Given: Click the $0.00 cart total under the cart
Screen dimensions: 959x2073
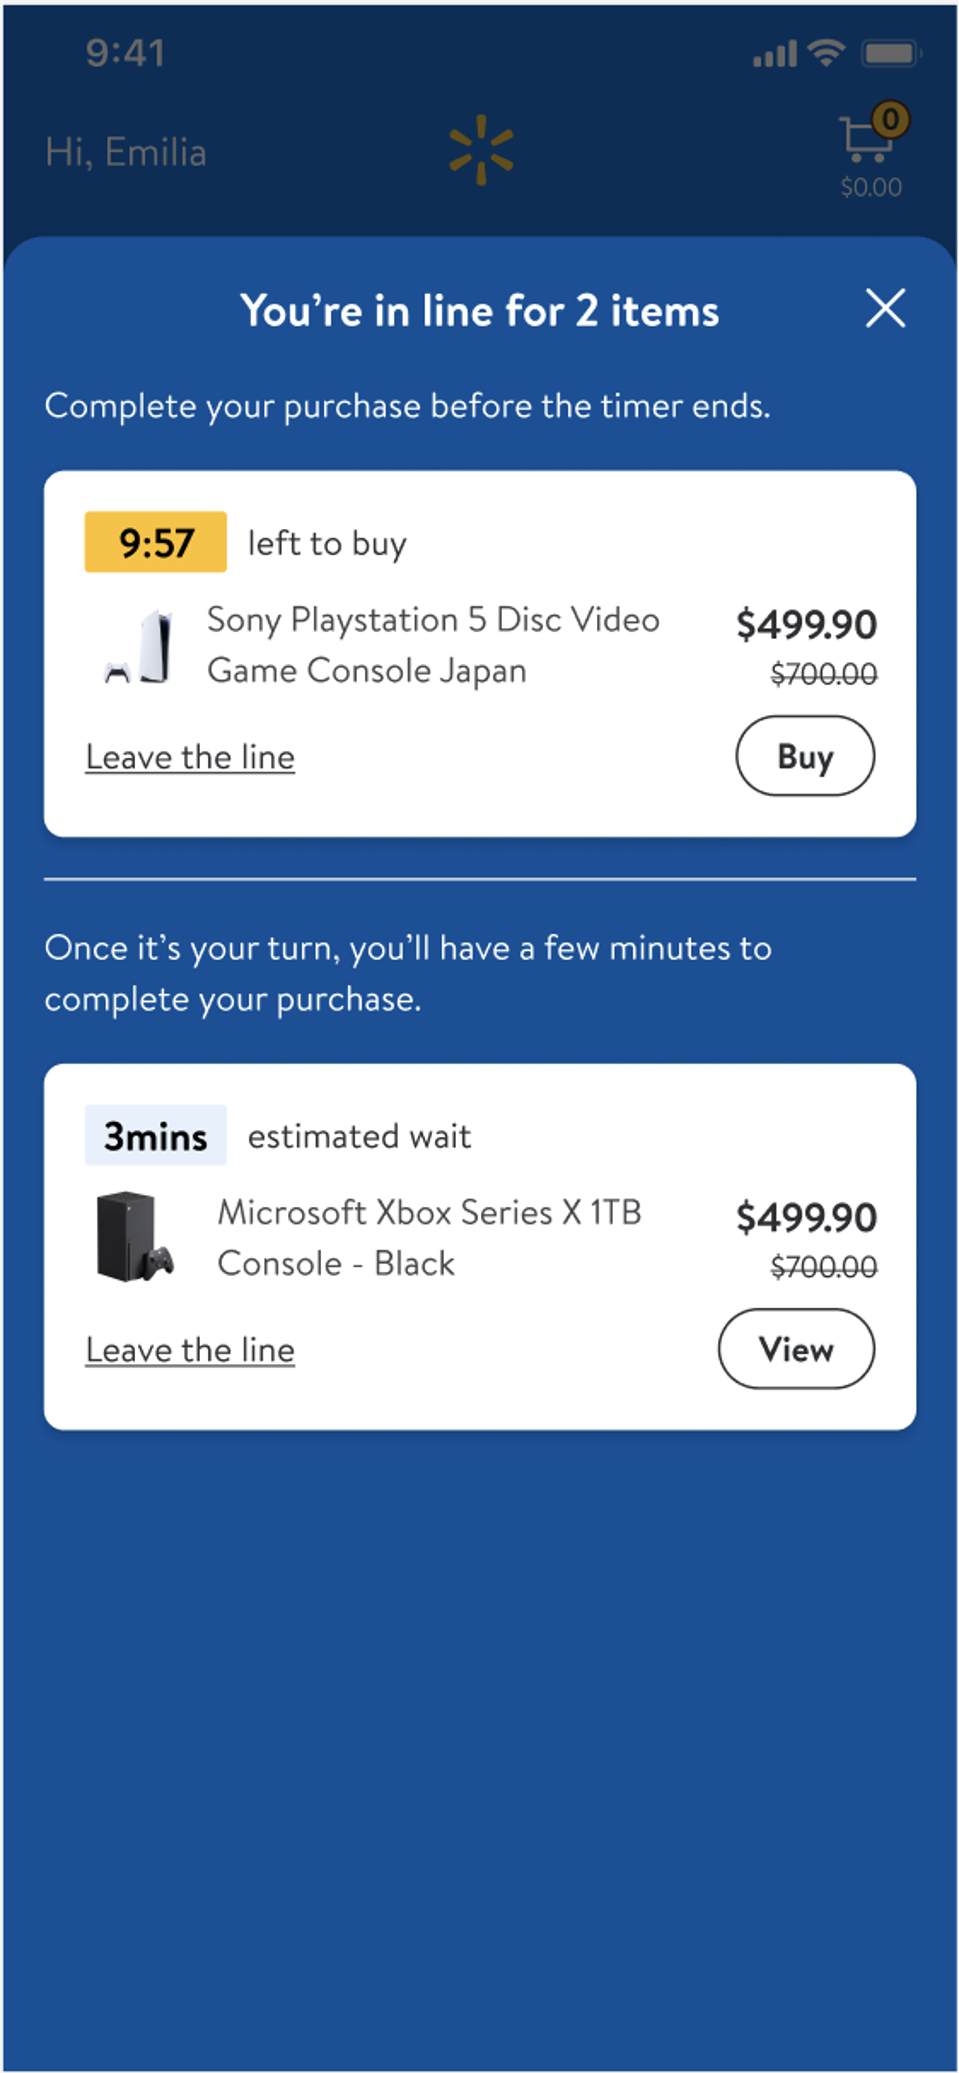Looking at the screenshot, I should point(870,186).
